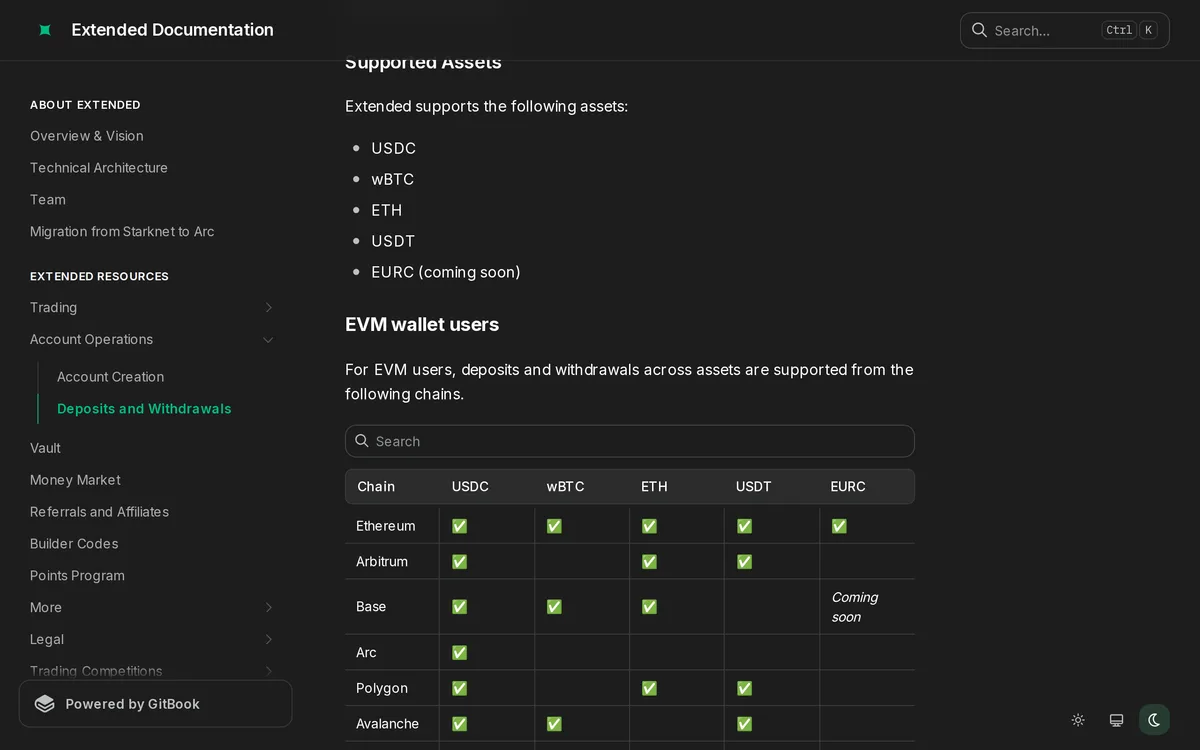Click the header Search box

tap(1065, 30)
